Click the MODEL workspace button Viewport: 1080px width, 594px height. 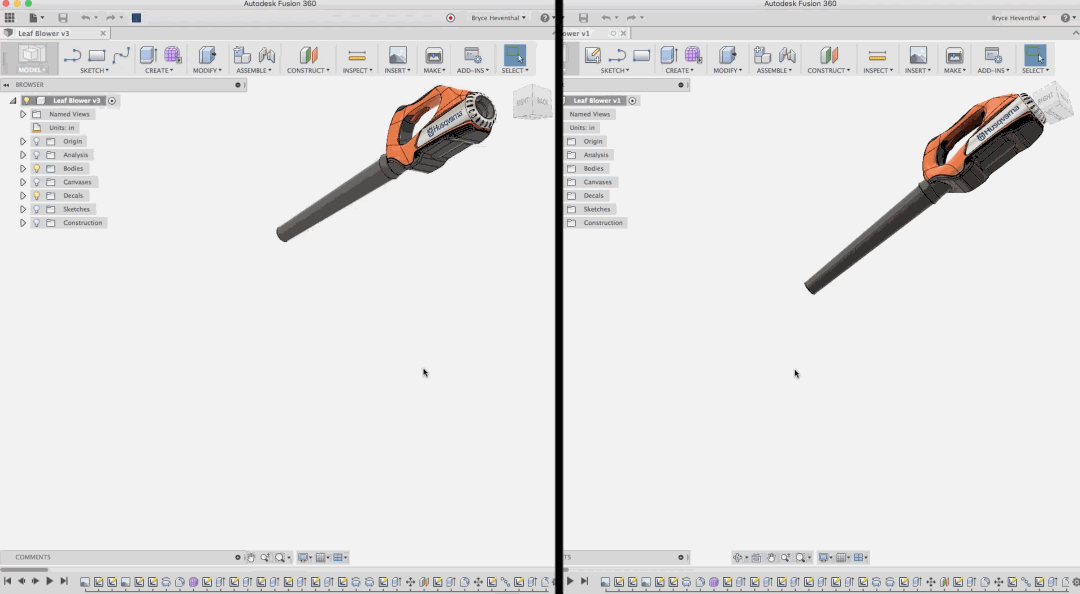pos(32,59)
